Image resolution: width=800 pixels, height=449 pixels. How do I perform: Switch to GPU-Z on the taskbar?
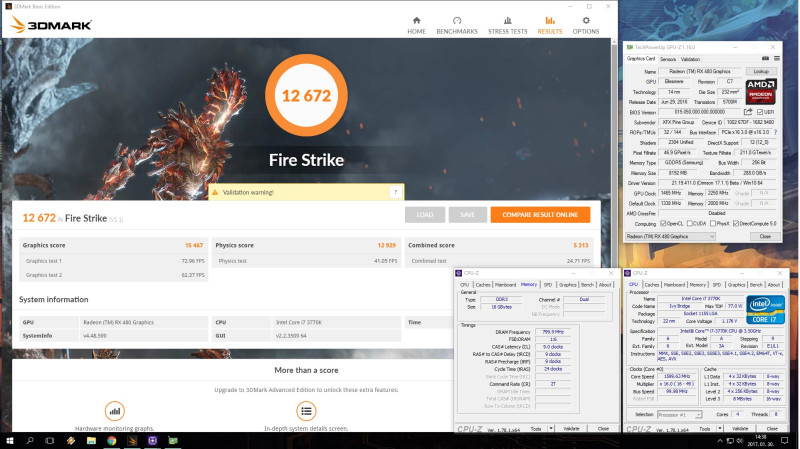[x=173, y=440]
